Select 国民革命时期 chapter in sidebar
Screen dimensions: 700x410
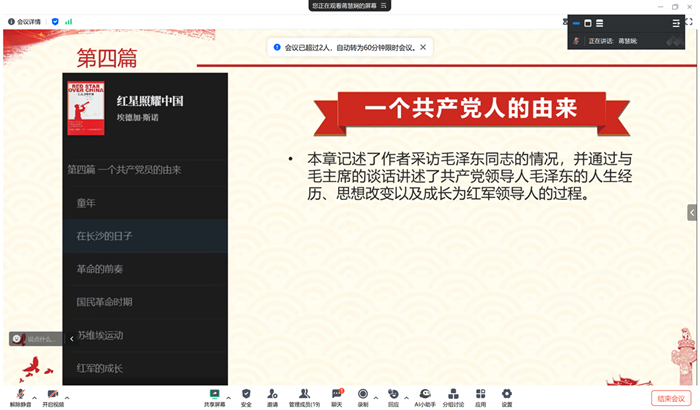(105, 301)
